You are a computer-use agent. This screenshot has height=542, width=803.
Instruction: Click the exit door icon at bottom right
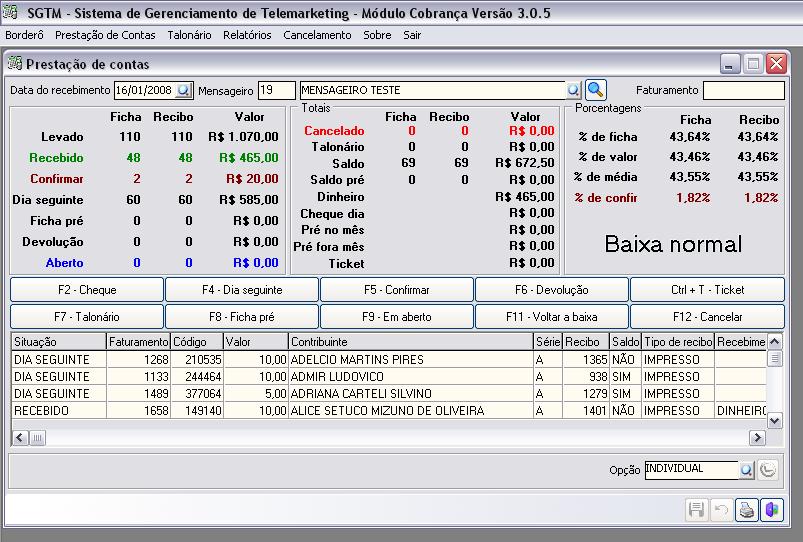[771, 510]
